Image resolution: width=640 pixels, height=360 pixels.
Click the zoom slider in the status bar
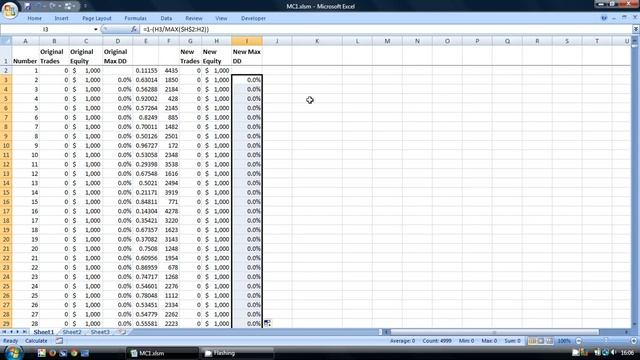pyautogui.click(x=606, y=341)
